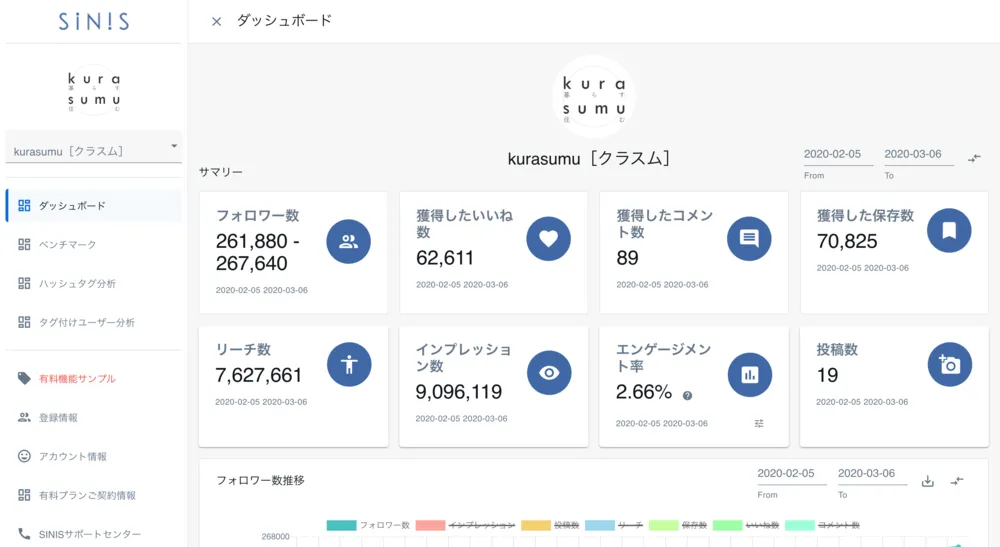The image size is (1000, 547).
Task: Click the help question mark beside 2.66%
Action: (688, 396)
